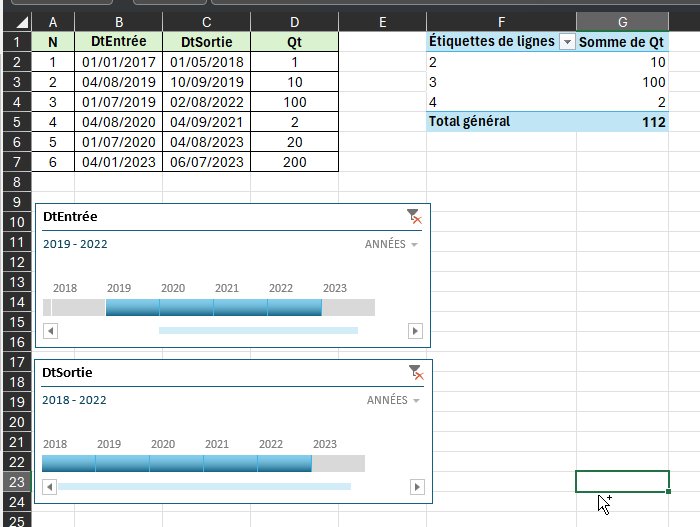Click the Total général pivot label
This screenshot has width=700, height=527.
(x=469, y=121)
